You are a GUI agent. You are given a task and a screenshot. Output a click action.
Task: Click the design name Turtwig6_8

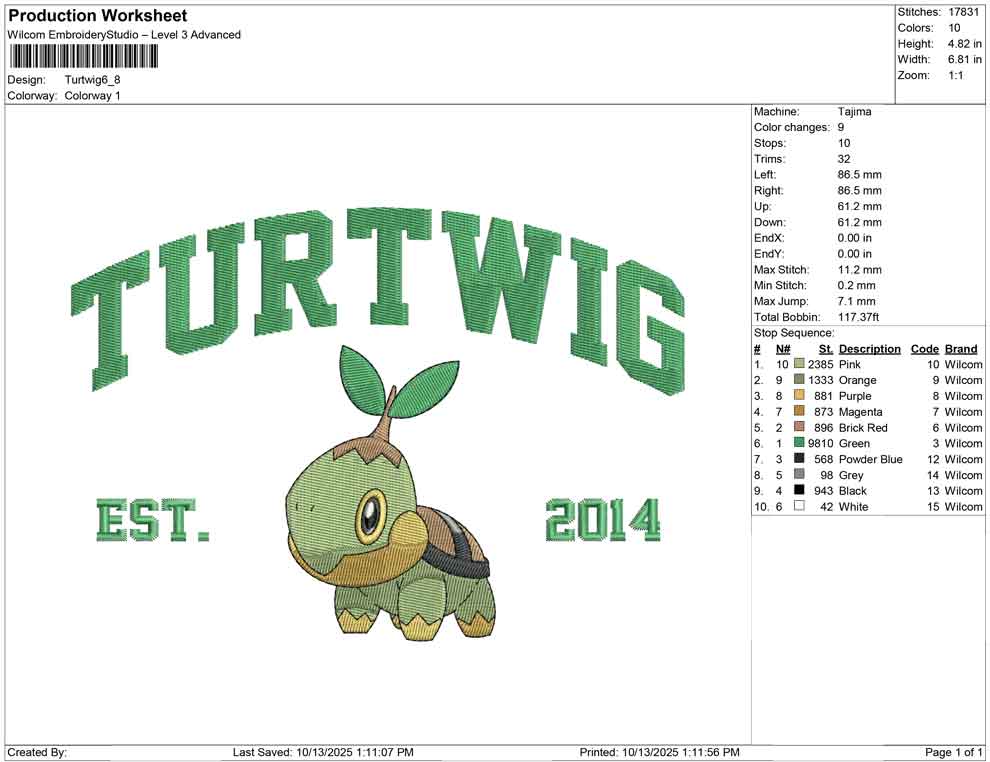click(92, 80)
